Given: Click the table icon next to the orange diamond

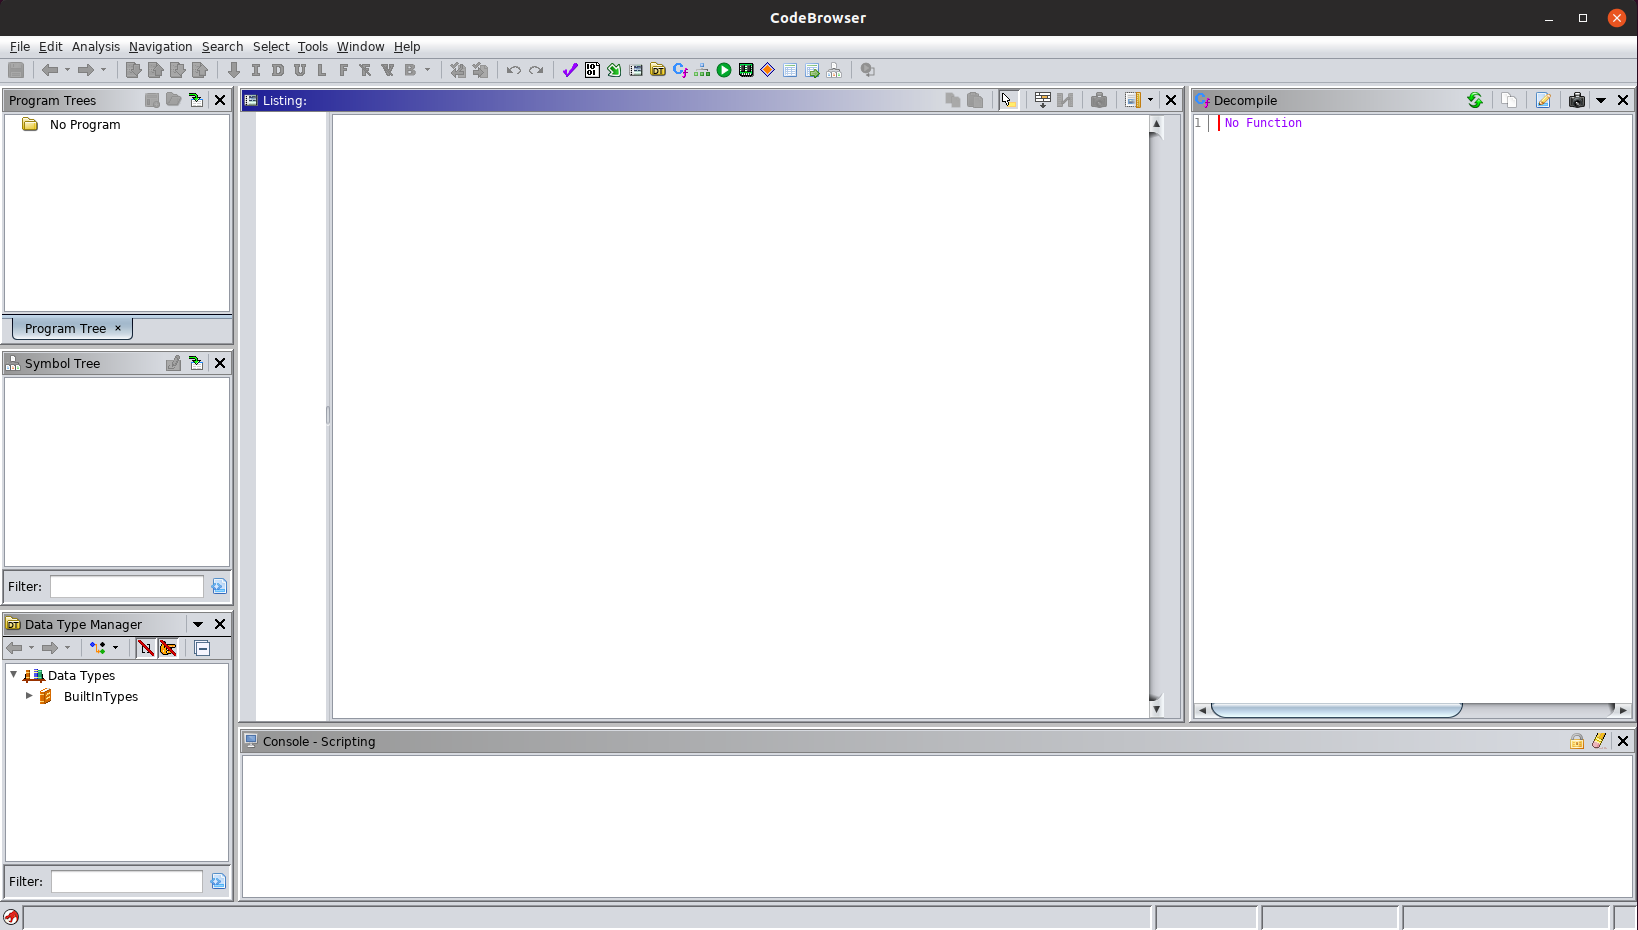Looking at the screenshot, I should point(790,70).
